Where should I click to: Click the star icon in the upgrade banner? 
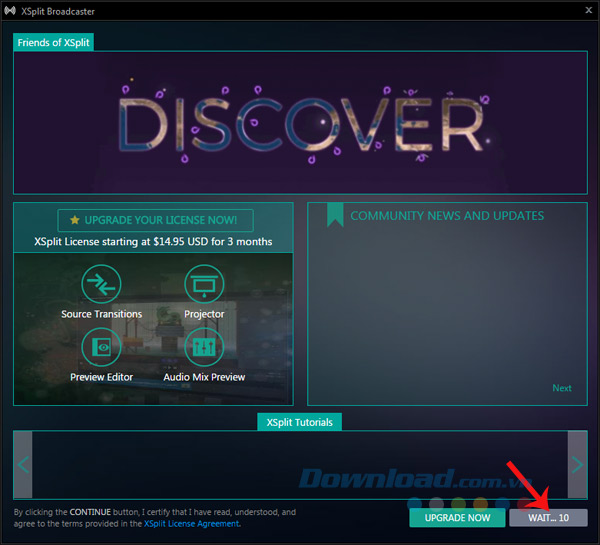pos(75,220)
